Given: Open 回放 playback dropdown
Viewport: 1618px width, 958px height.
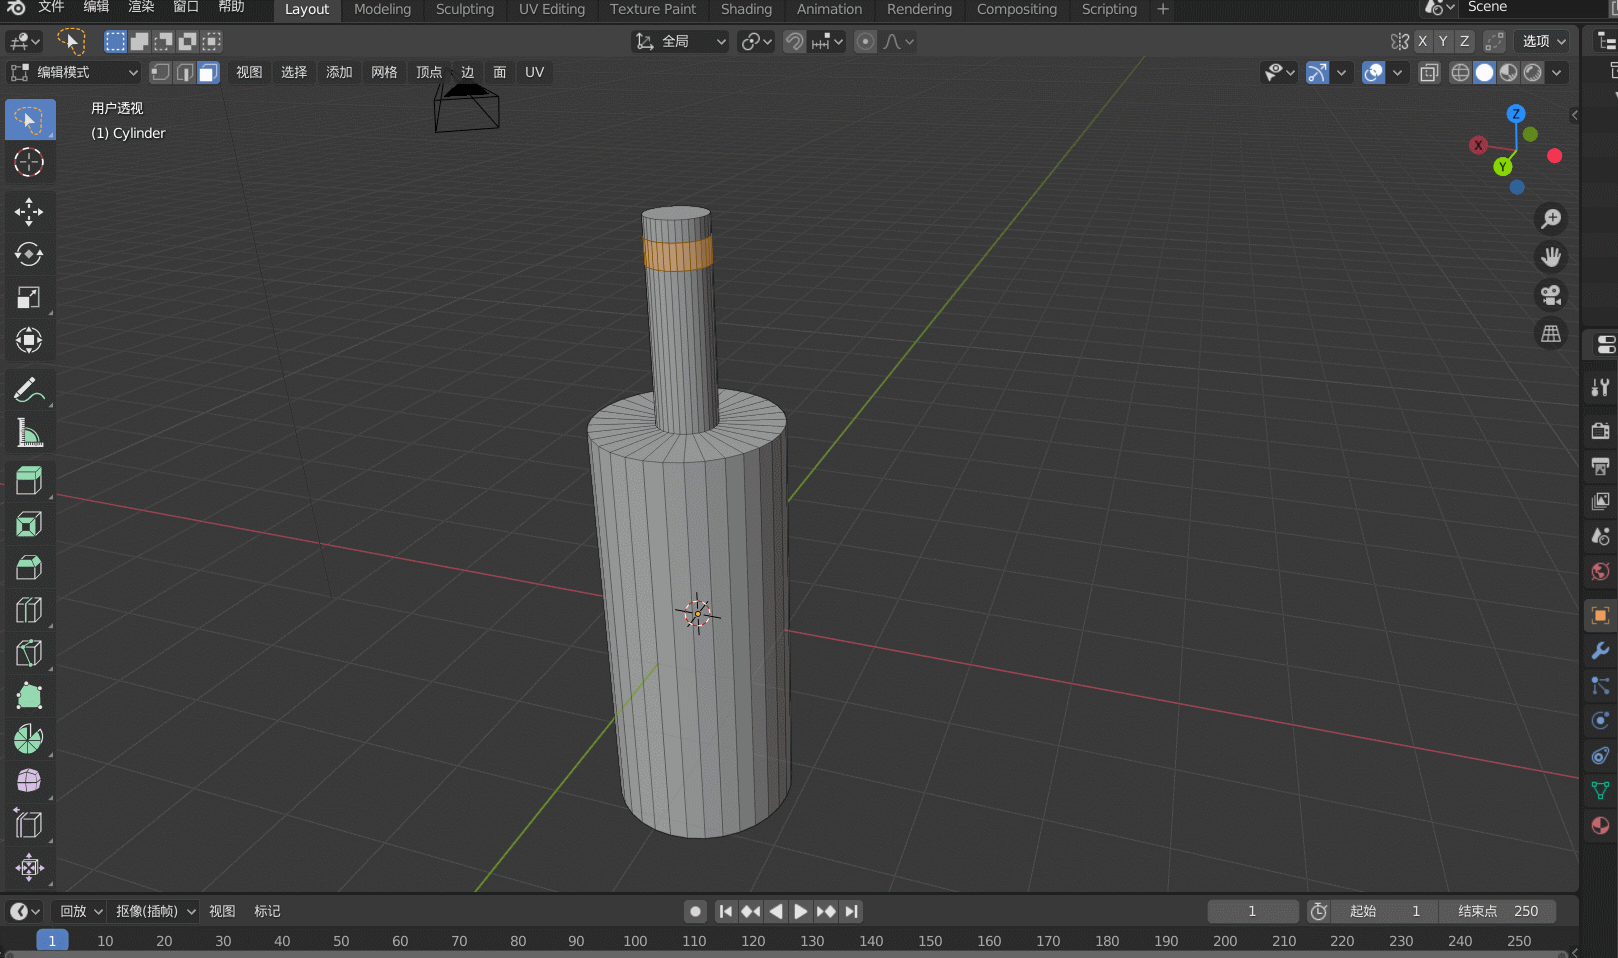Looking at the screenshot, I should pos(80,911).
